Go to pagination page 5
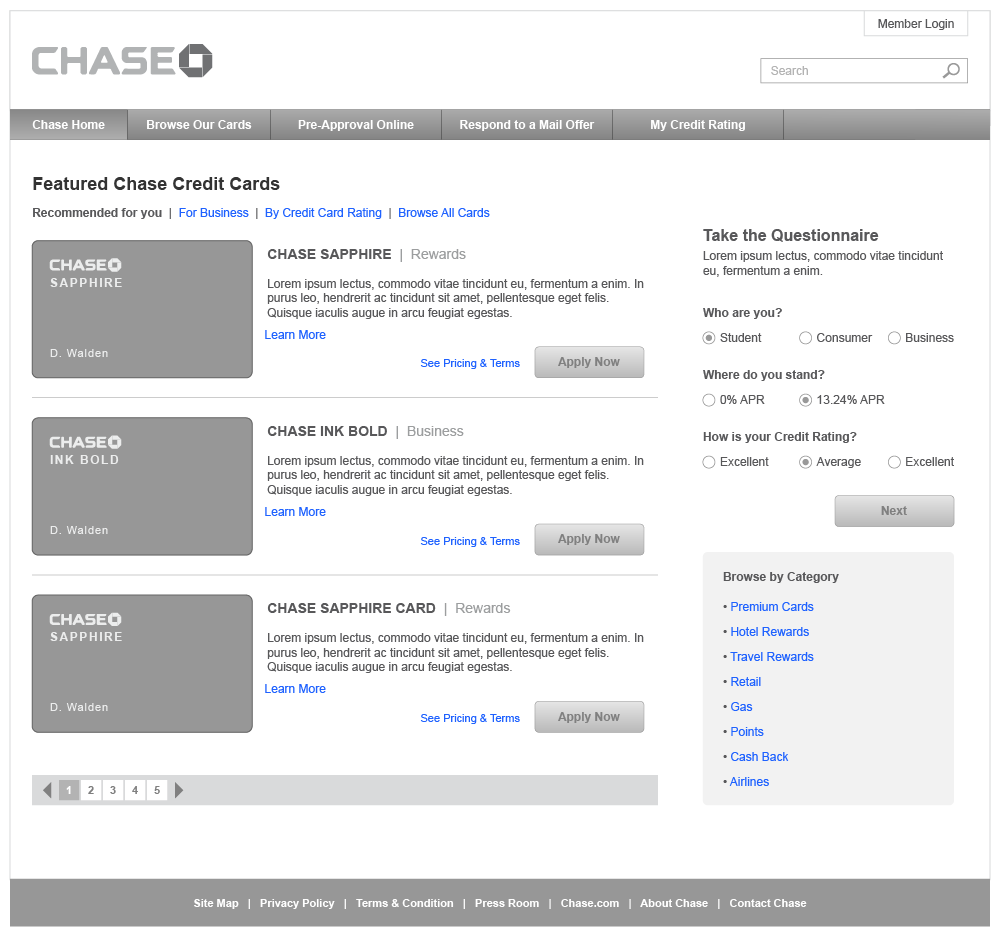The image size is (1000, 936). click(x=157, y=790)
